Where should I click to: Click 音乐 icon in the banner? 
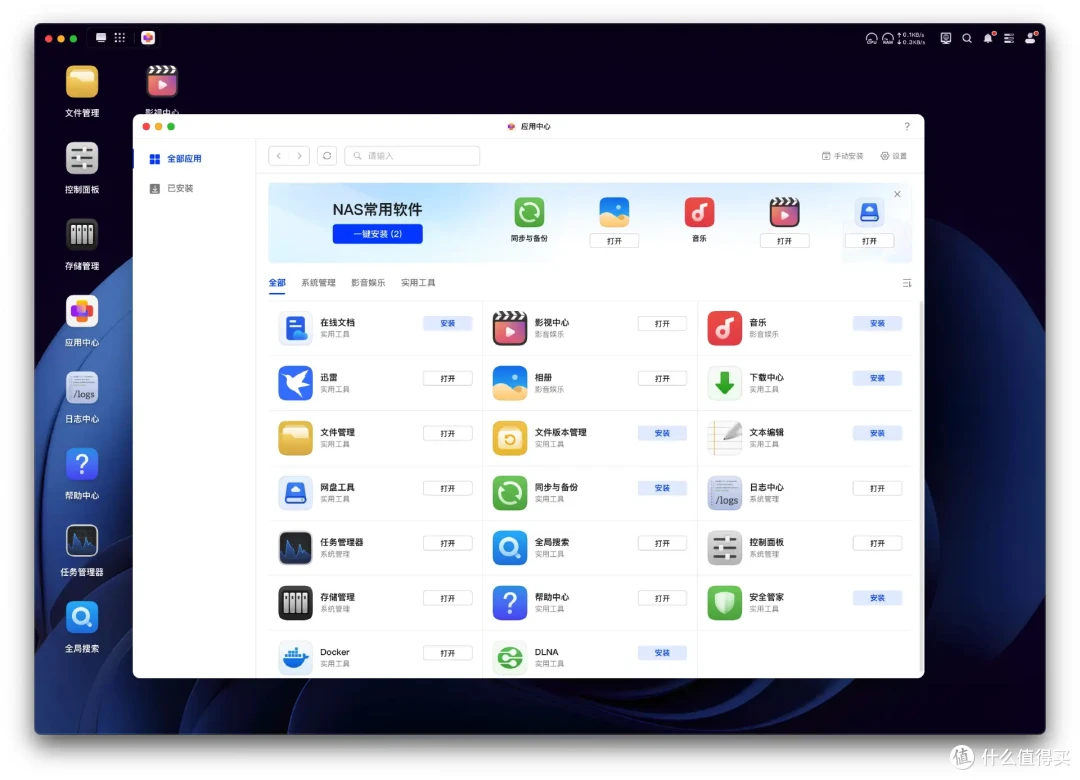click(699, 212)
